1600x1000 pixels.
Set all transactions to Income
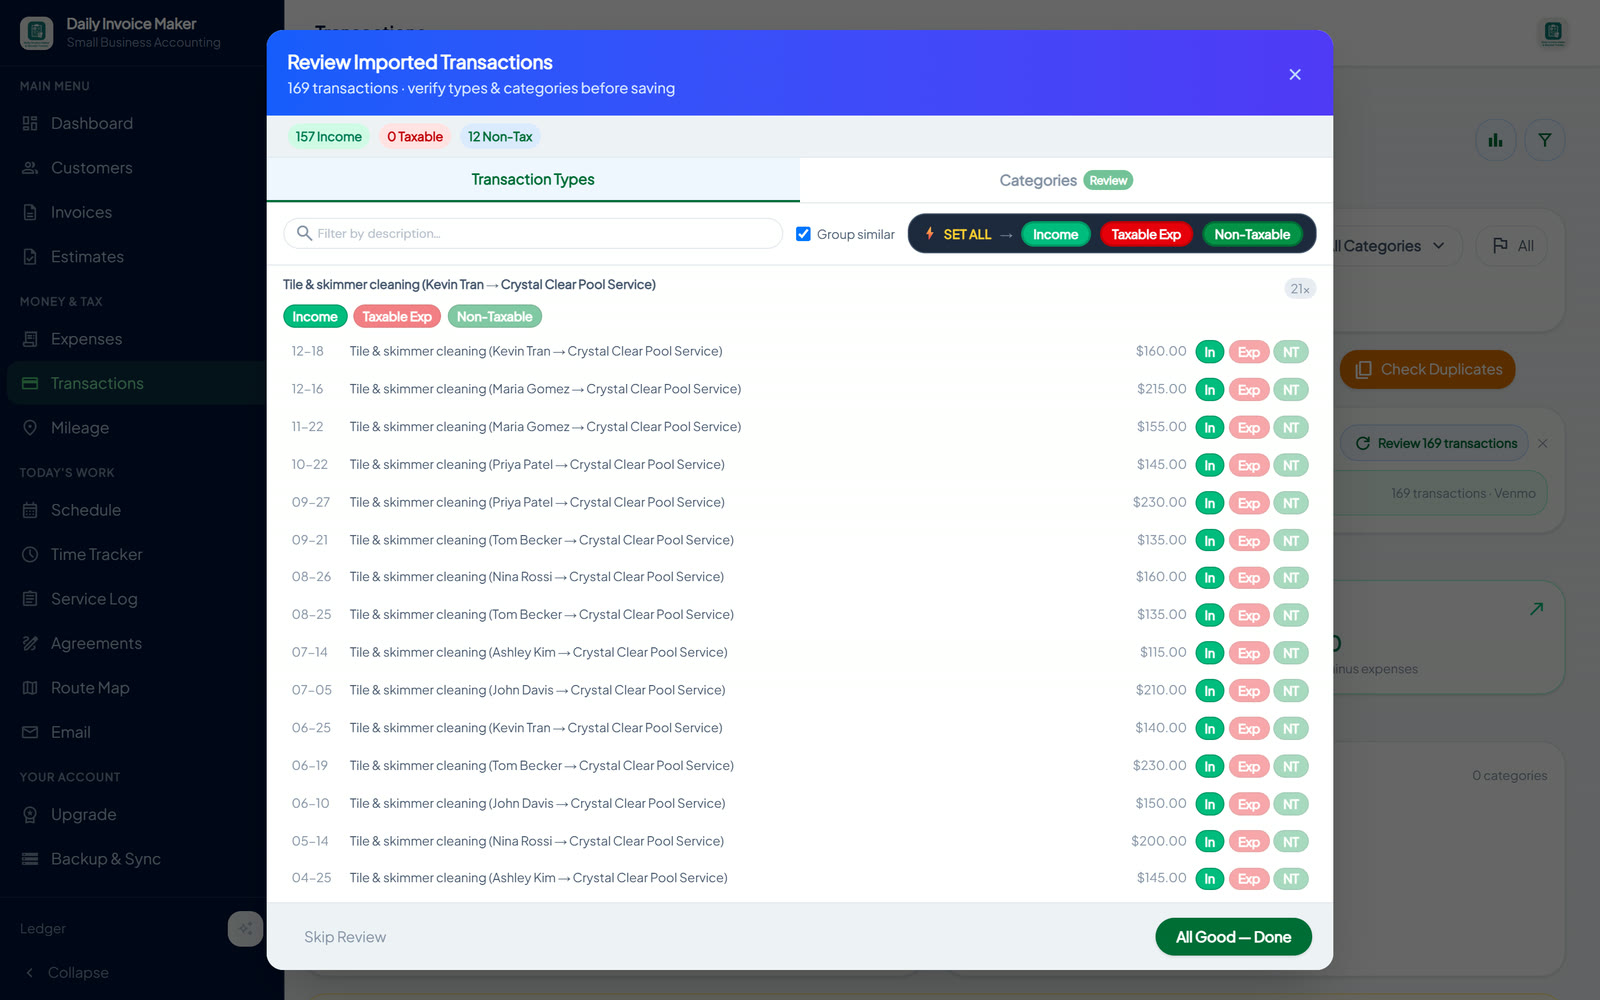(1055, 234)
